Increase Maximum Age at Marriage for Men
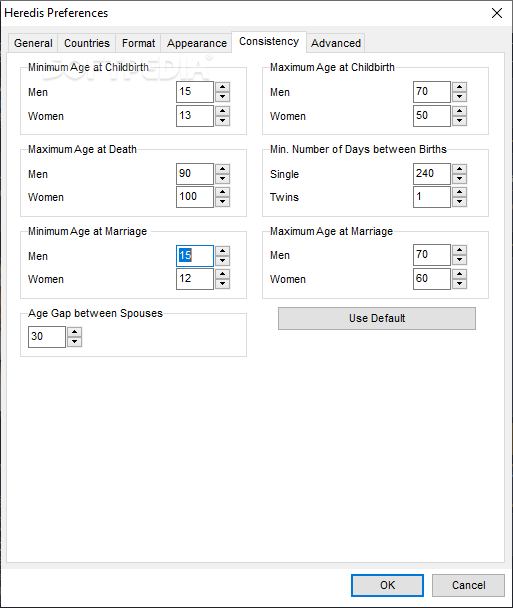 tap(459, 250)
